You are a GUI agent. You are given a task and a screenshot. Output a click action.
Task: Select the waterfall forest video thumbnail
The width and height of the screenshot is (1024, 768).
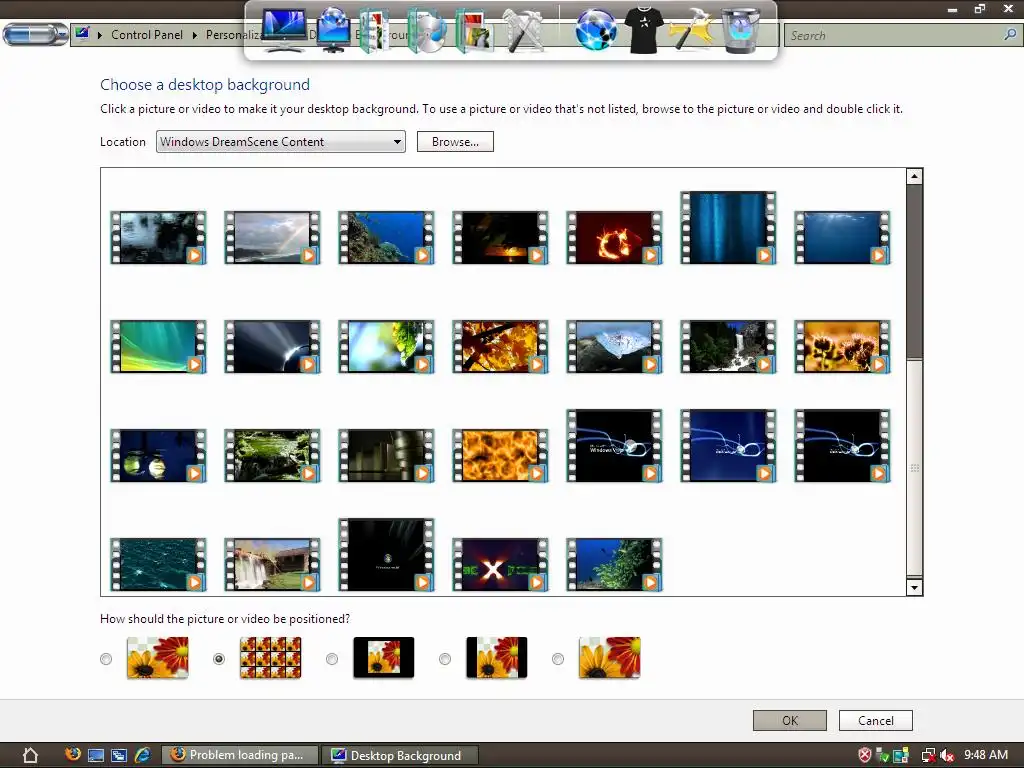[728, 346]
